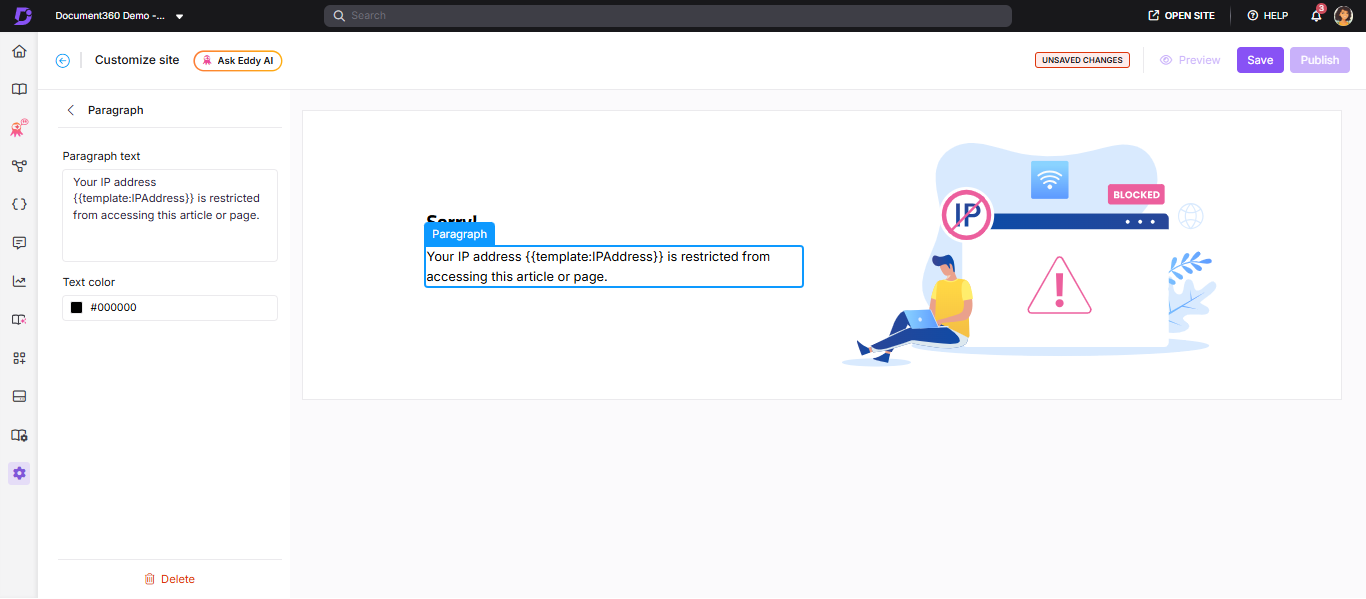This screenshot has width=1366, height=599.
Task: Click the Sorry! heading in the preview
Action: [452, 219]
